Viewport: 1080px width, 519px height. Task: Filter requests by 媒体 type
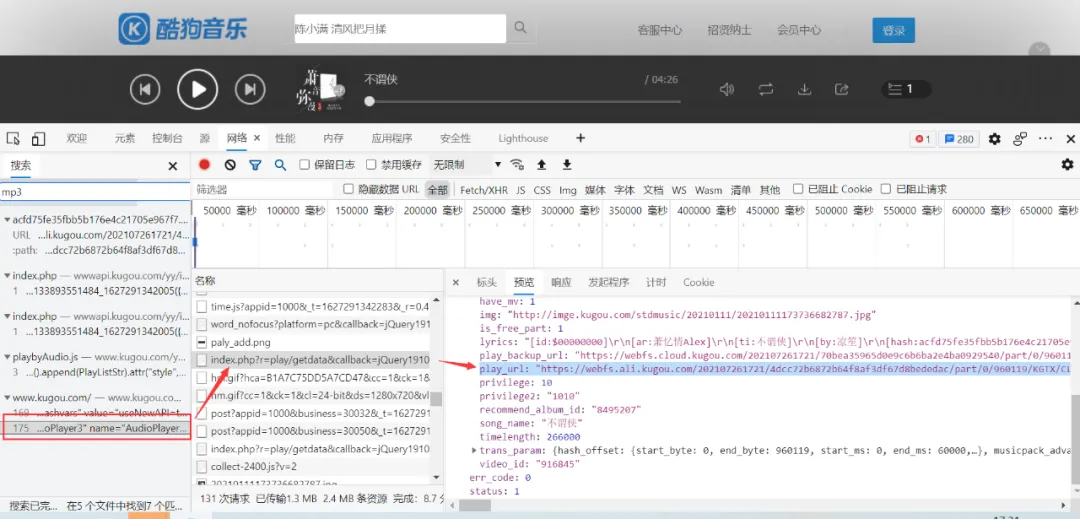(x=595, y=189)
